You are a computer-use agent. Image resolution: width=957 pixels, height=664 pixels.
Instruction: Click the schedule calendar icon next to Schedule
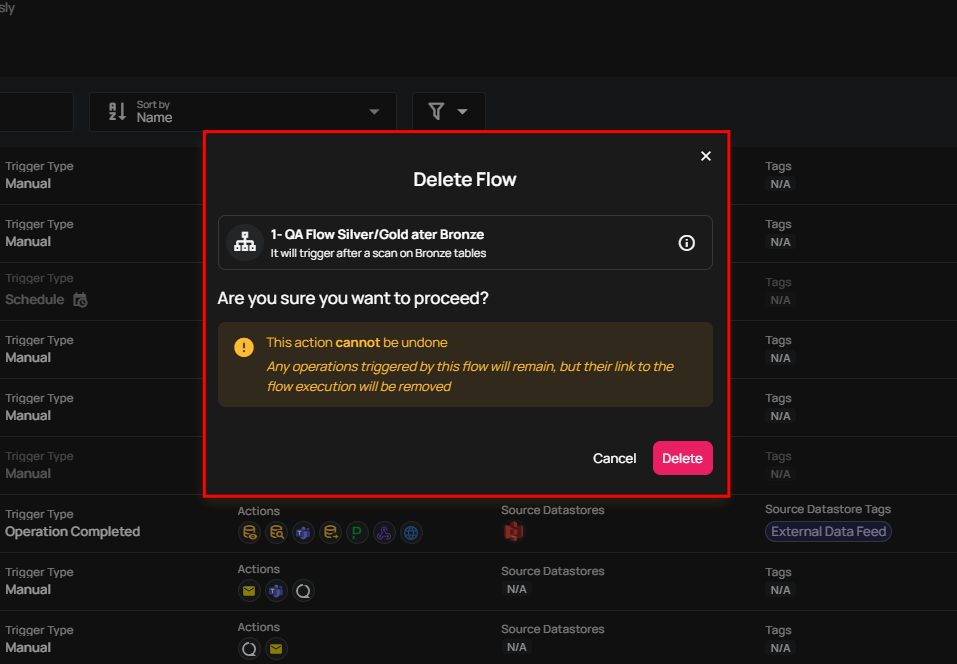pyautogui.click(x=80, y=300)
